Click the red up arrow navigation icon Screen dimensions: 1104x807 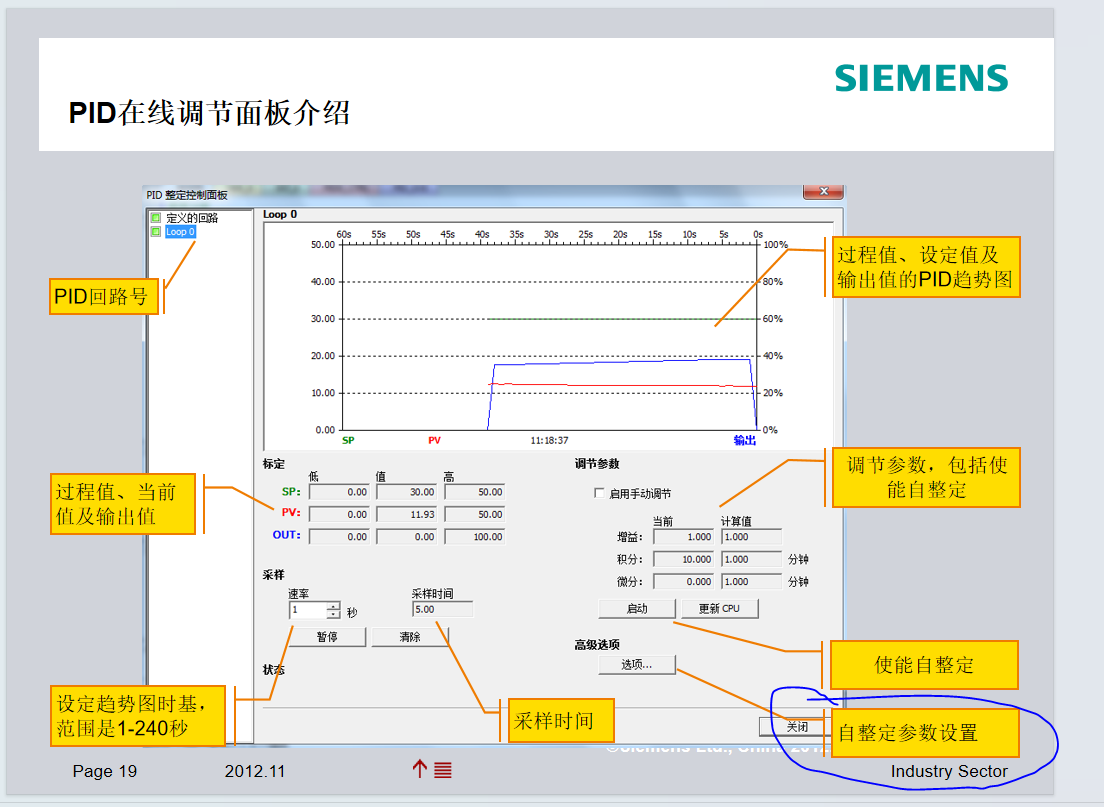point(420,769)
